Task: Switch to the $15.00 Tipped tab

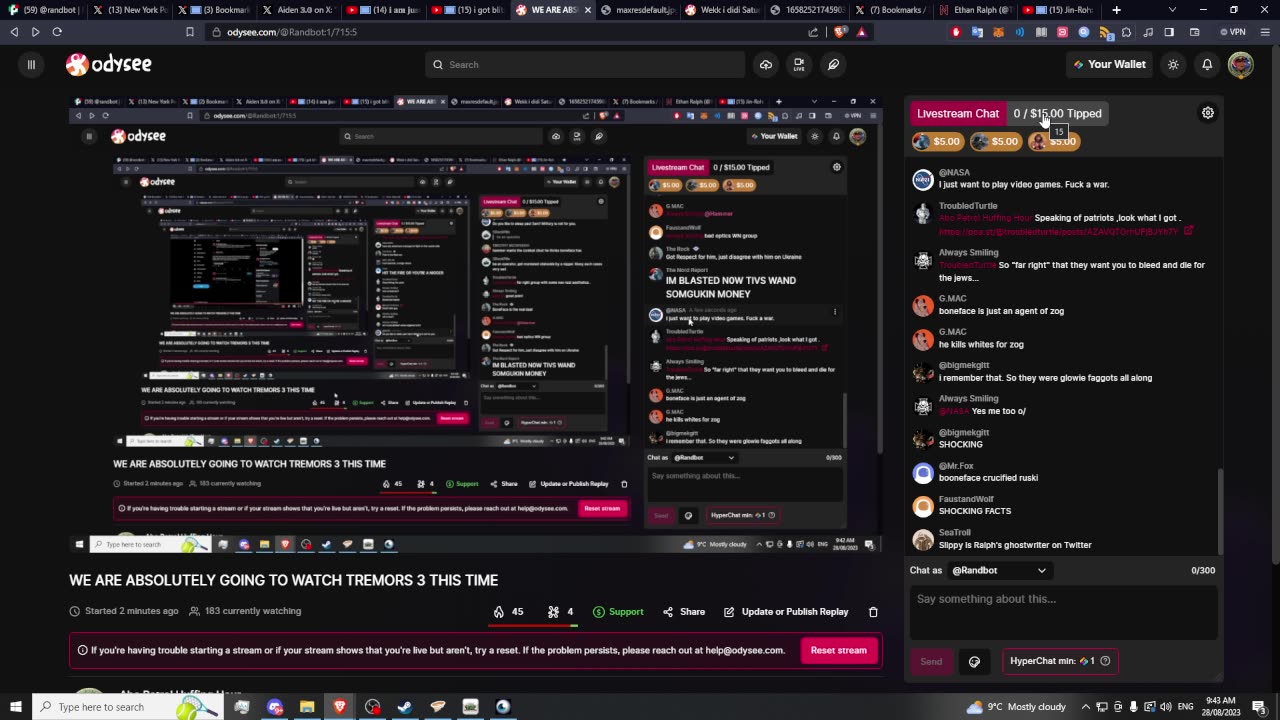Action: pyautogui.click(x=1057, y=113)
